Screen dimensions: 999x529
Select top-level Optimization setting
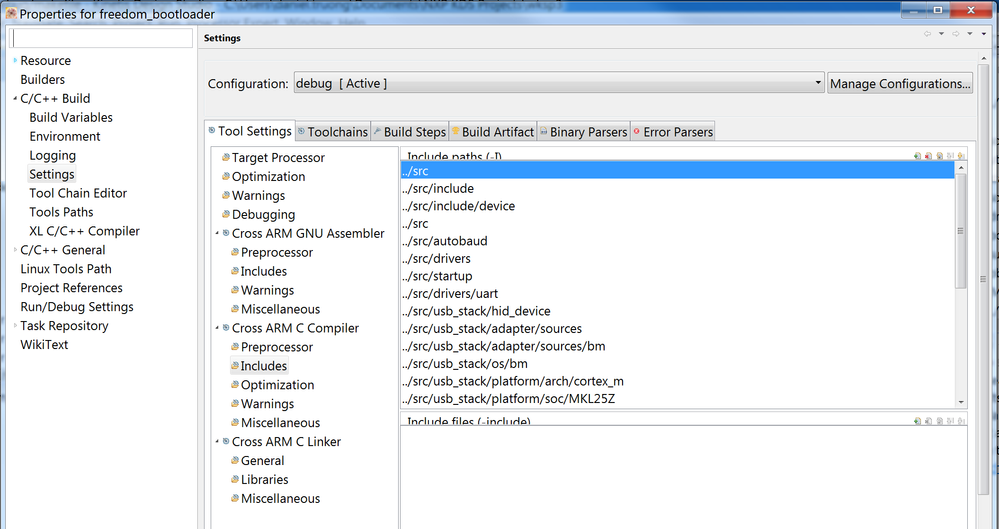point(268,177)
